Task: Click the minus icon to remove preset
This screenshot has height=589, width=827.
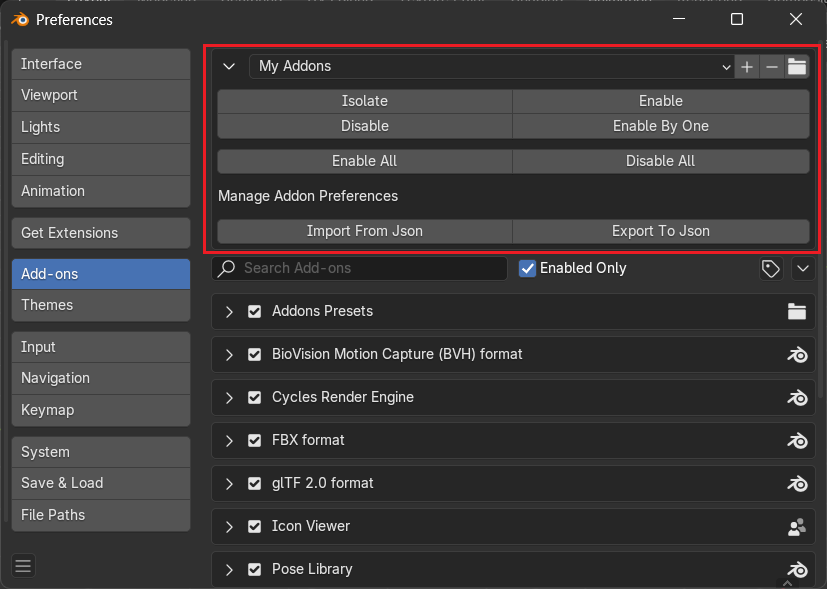Action: pos(772,67)
